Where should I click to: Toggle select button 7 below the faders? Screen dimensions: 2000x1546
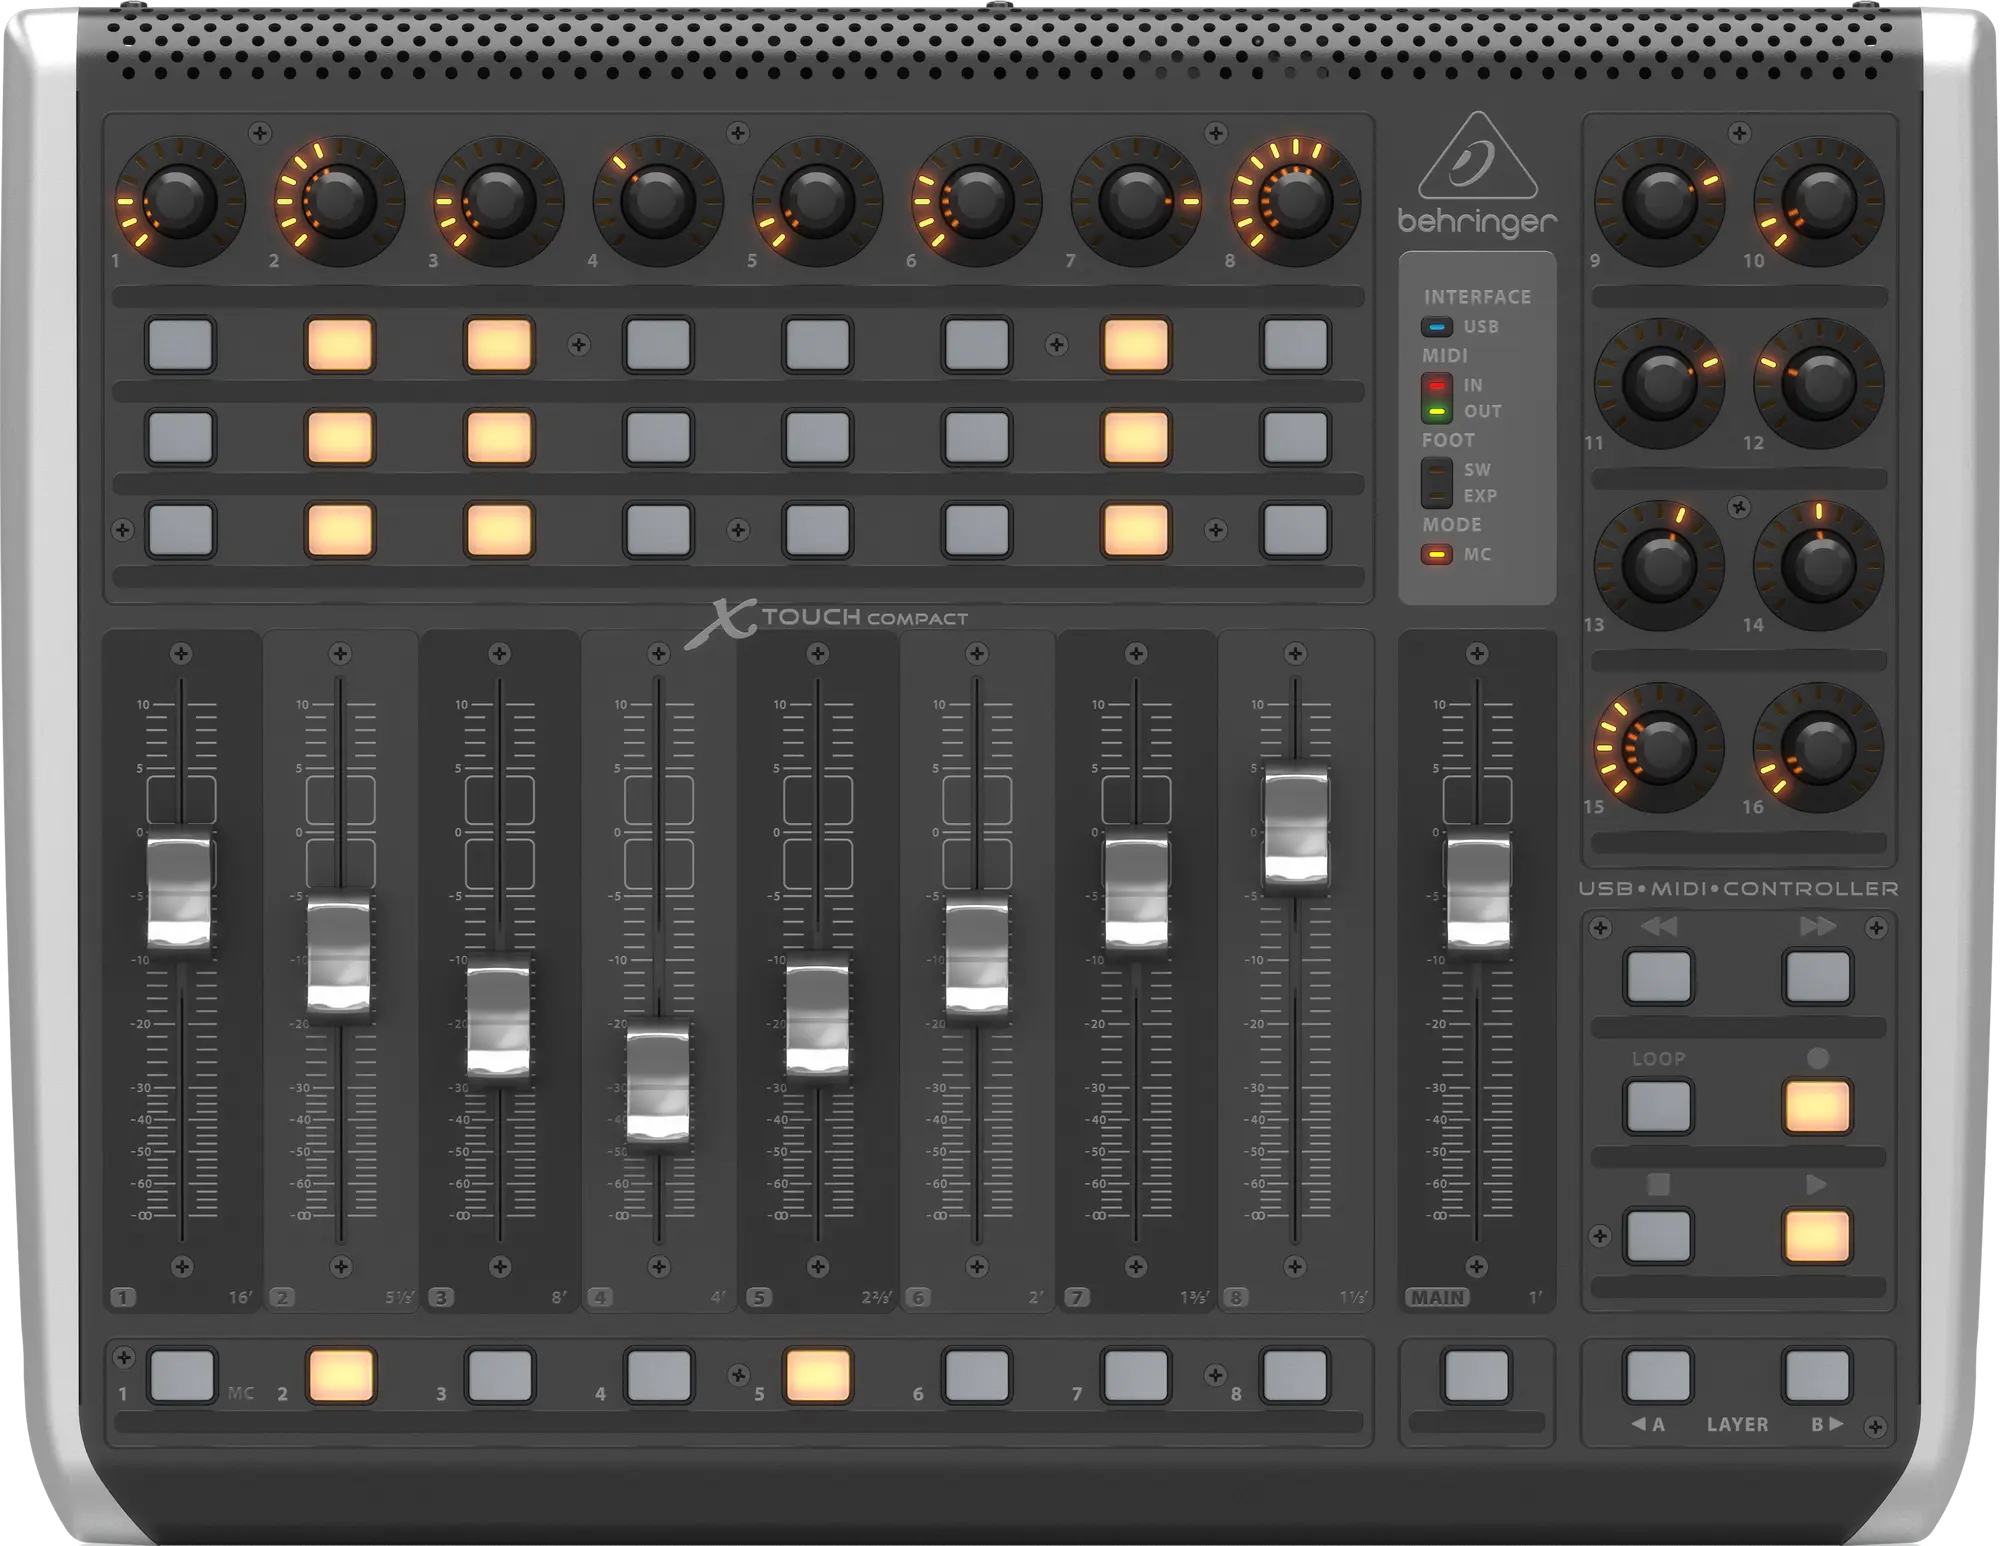click(1136, 1375)
